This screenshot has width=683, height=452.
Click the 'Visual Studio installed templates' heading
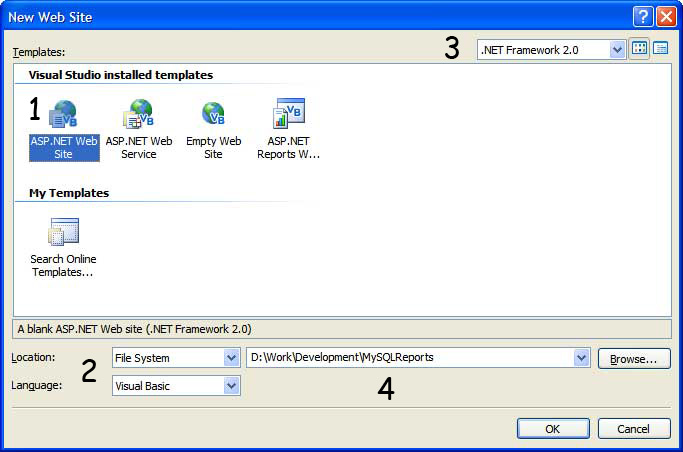click(x=121, y=75)
